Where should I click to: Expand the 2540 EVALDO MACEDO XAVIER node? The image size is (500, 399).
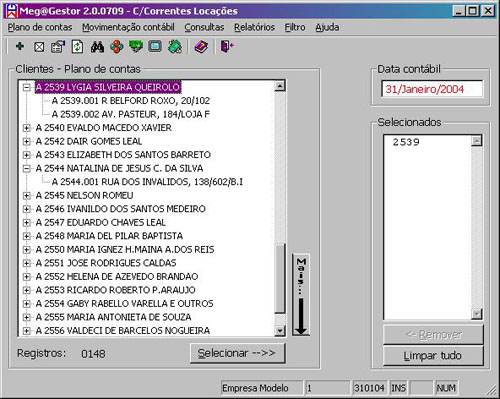[27, 128]
